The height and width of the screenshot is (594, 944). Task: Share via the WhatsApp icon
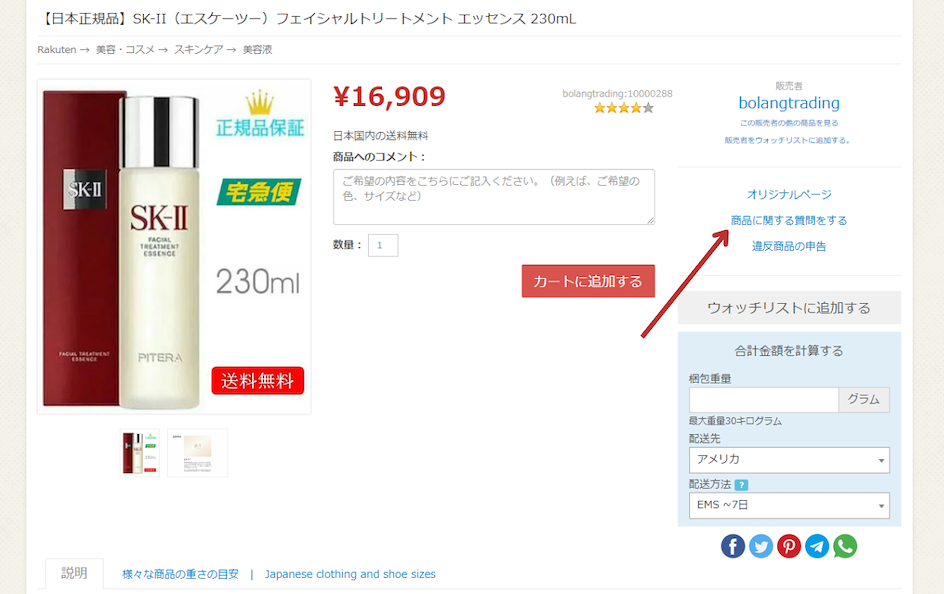point(845,546)
